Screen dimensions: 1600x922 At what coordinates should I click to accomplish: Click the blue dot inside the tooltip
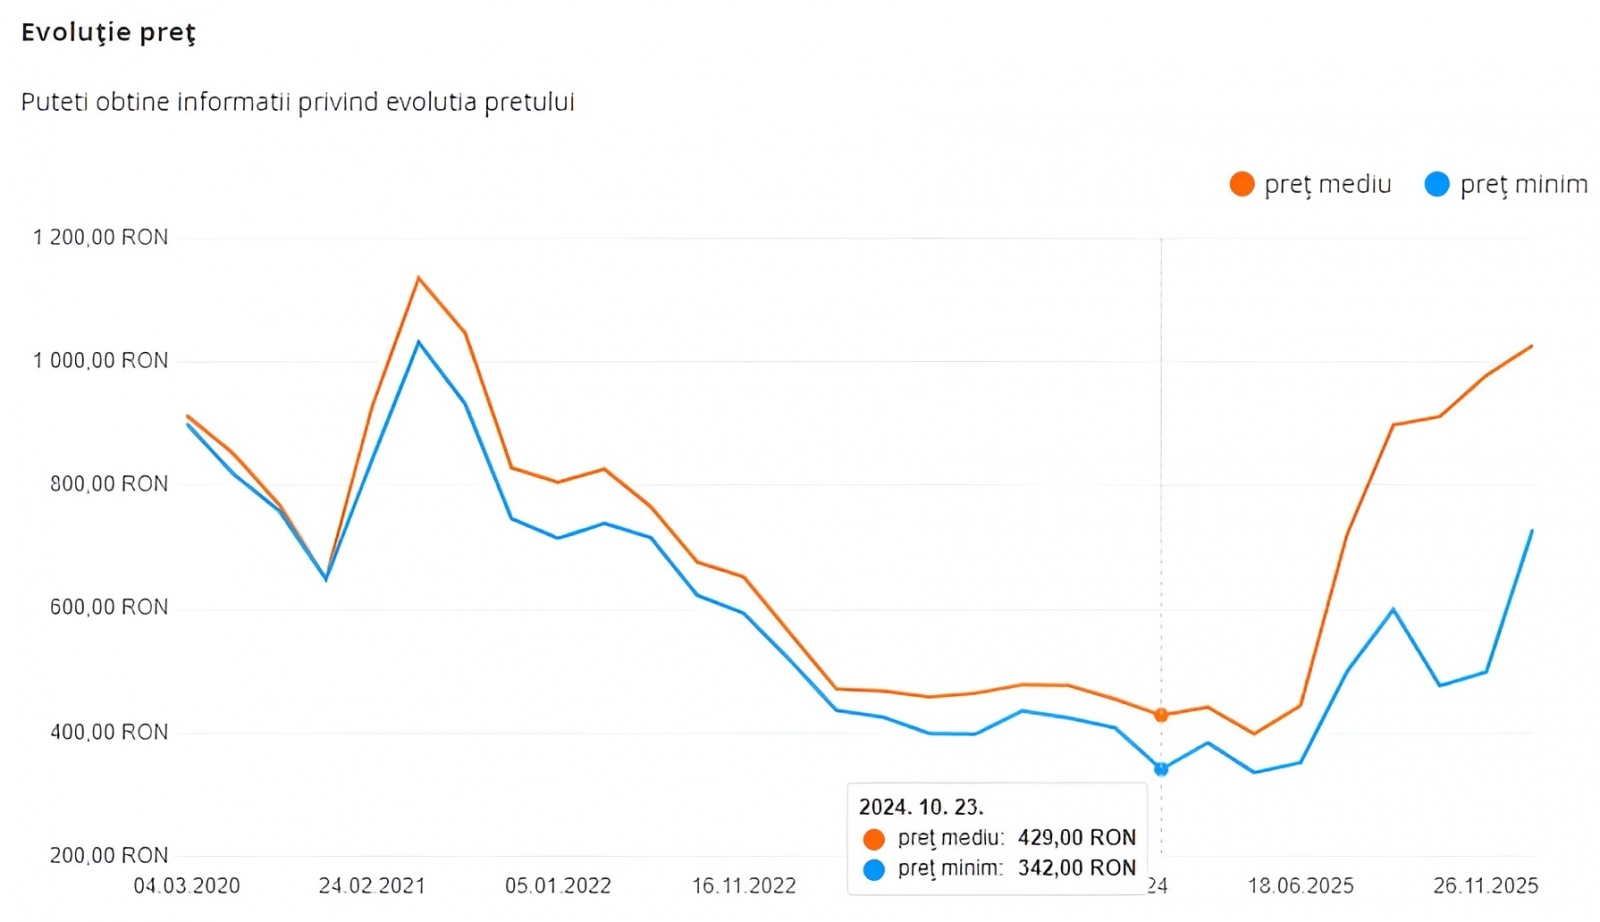874,869
